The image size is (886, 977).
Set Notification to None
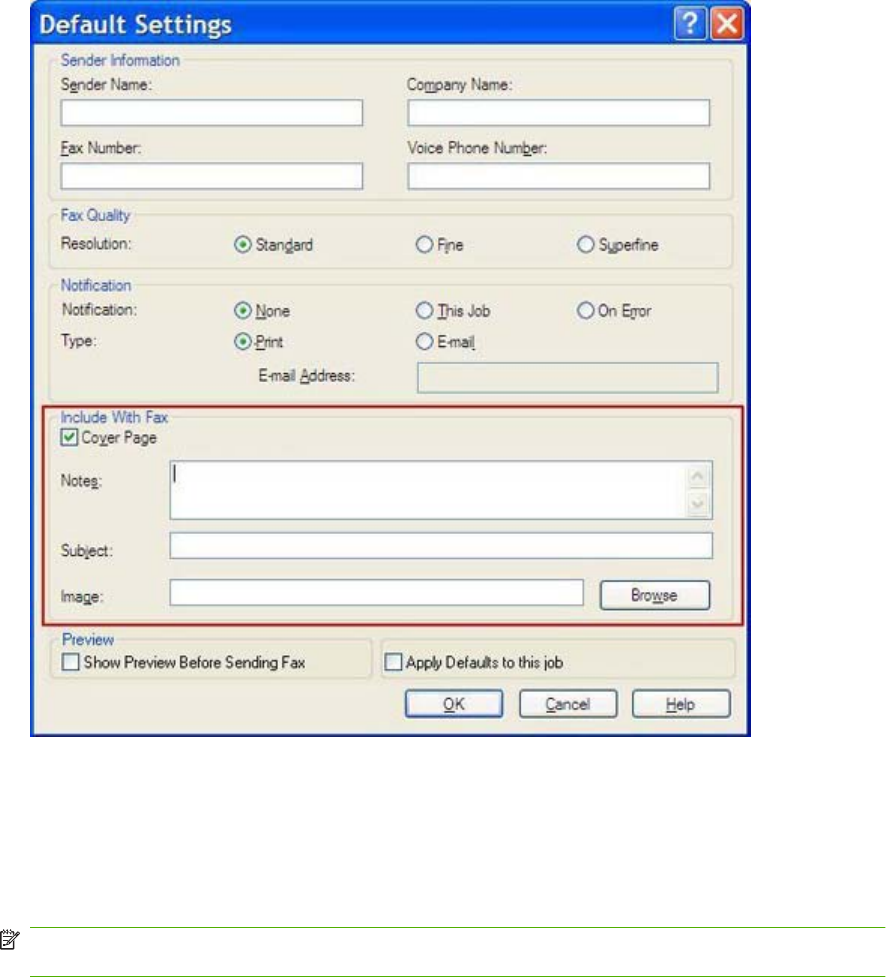242,310
